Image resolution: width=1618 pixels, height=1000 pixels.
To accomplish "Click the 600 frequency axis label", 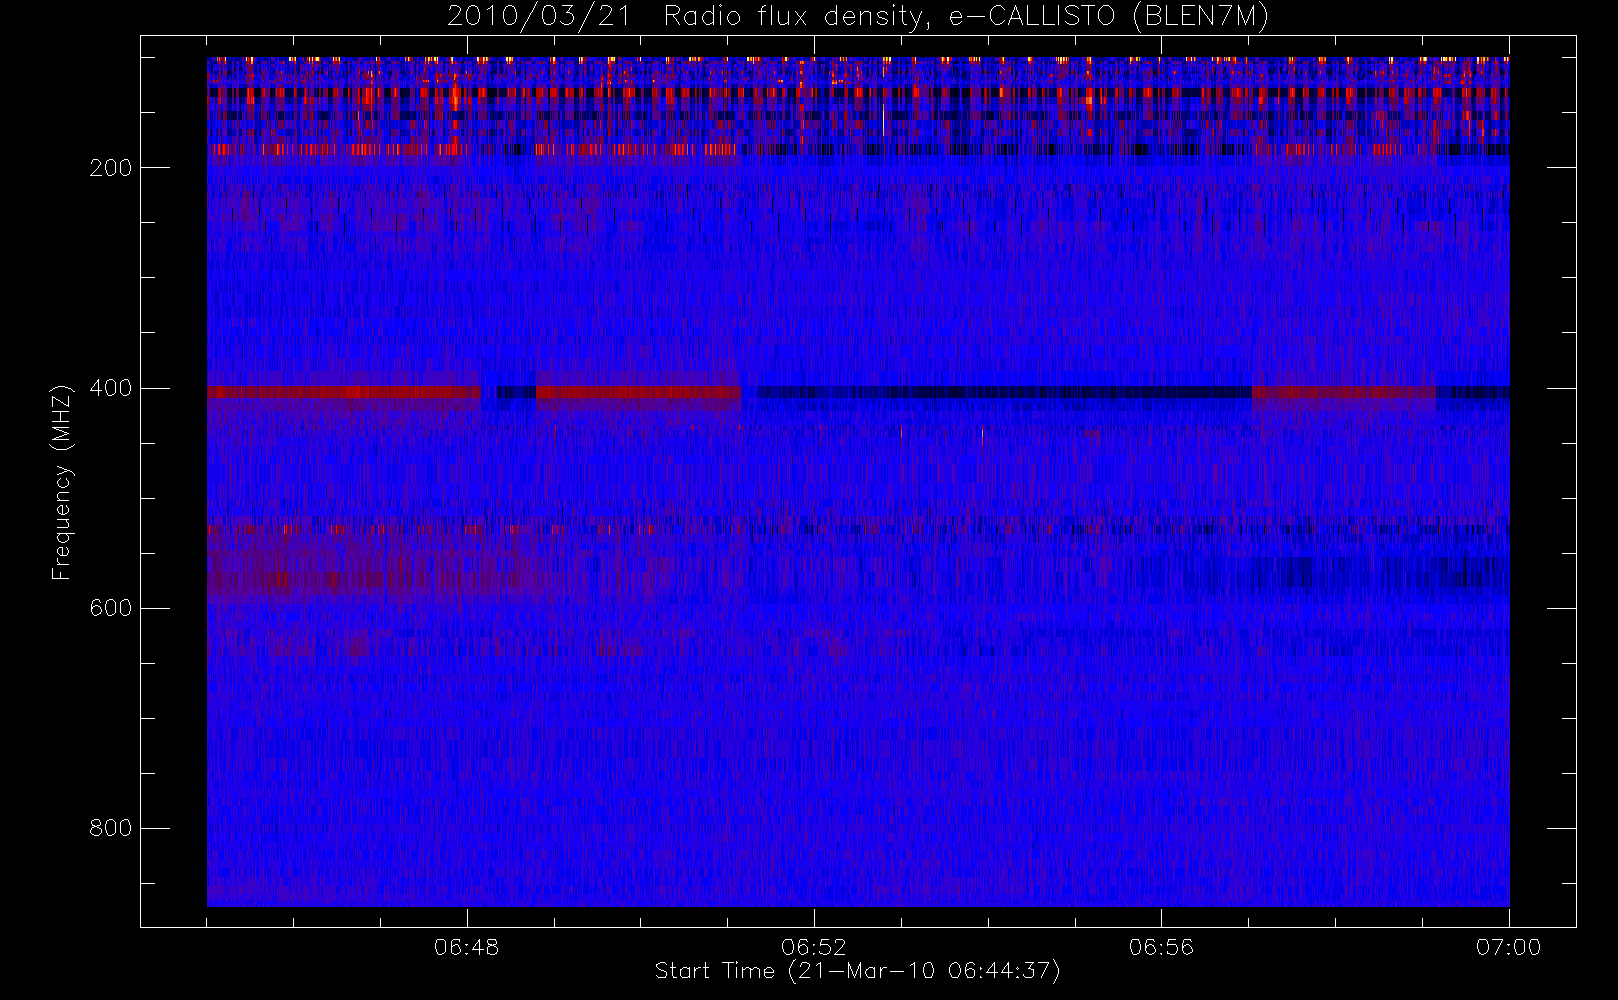I will pos(110,608).
